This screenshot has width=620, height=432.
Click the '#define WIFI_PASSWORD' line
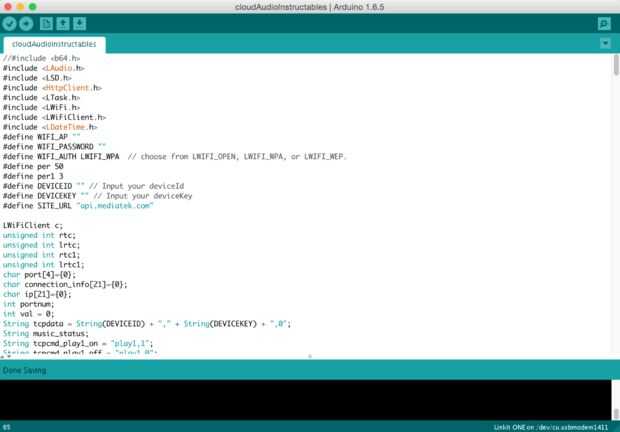coord(55,147)
